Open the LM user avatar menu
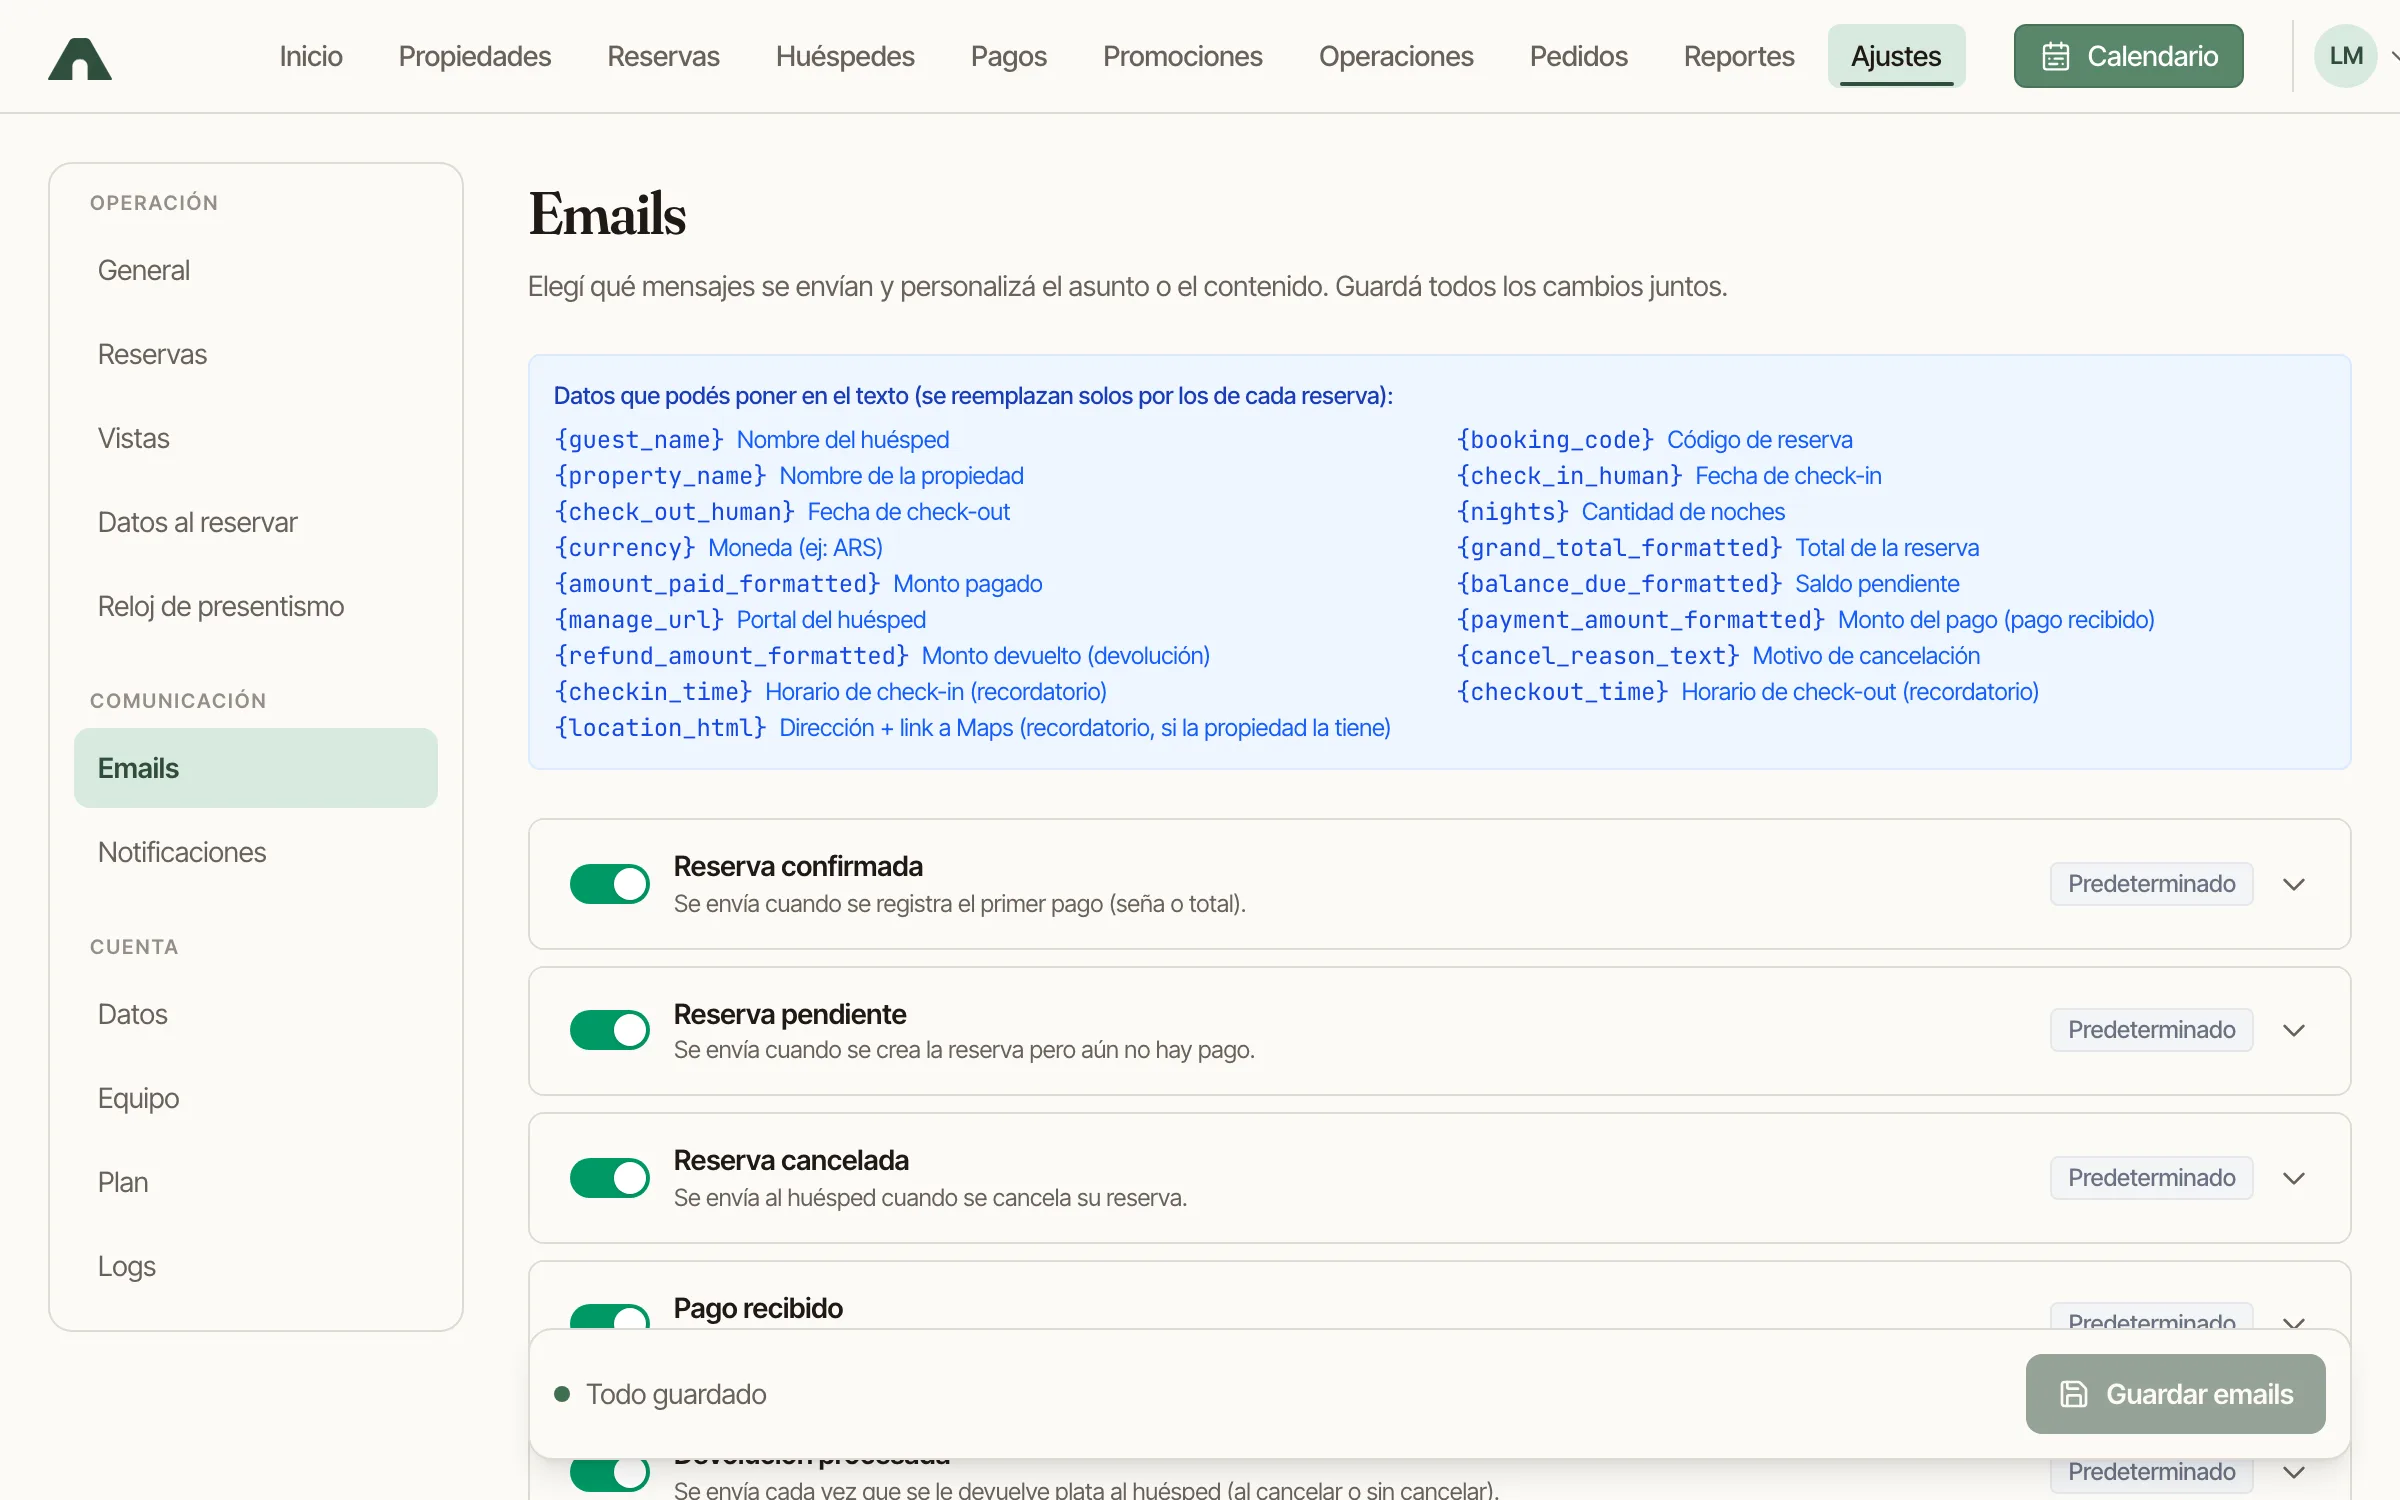Screen dimensions: 2400x1500 2345,56
